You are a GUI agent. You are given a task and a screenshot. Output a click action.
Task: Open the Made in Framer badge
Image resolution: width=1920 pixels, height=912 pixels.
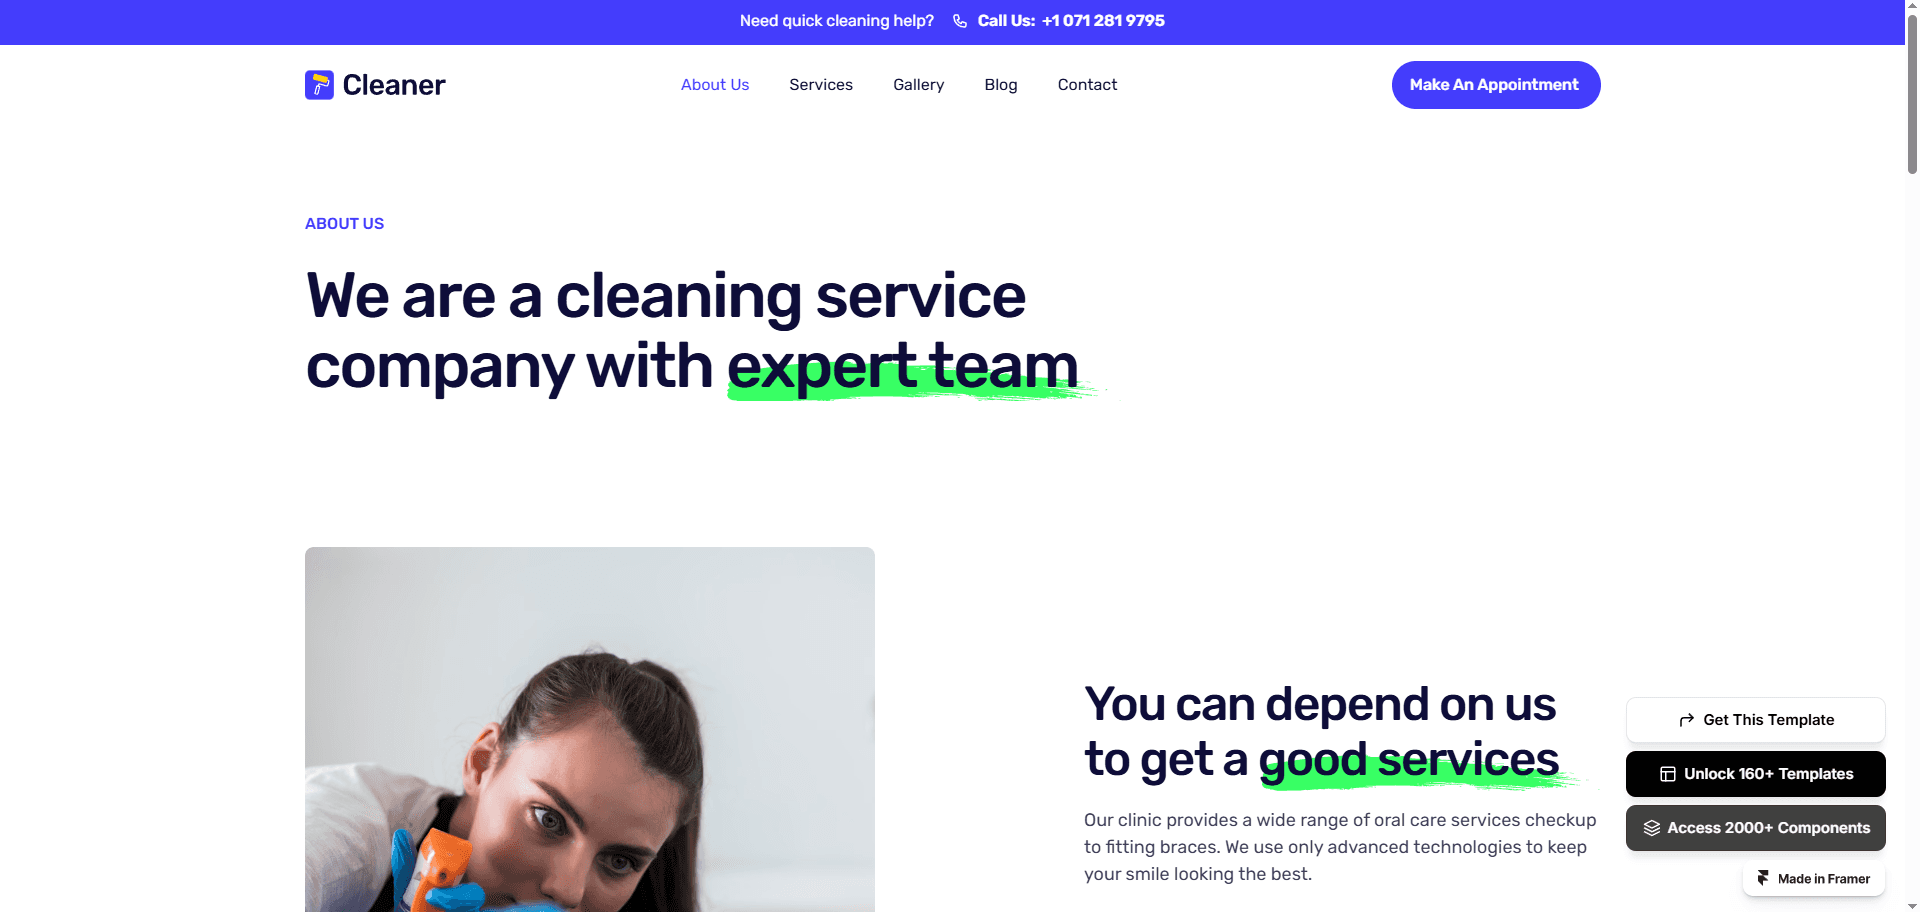pos(1814,879)
